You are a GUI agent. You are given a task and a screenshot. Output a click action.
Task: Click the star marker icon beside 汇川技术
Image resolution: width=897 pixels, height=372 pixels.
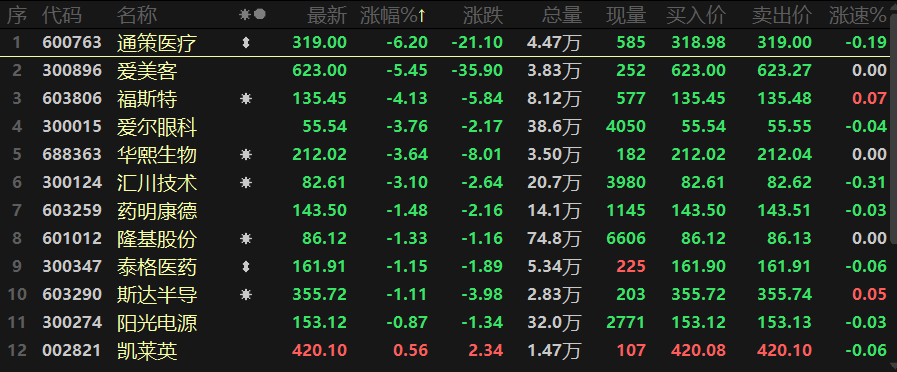[246, 183]
